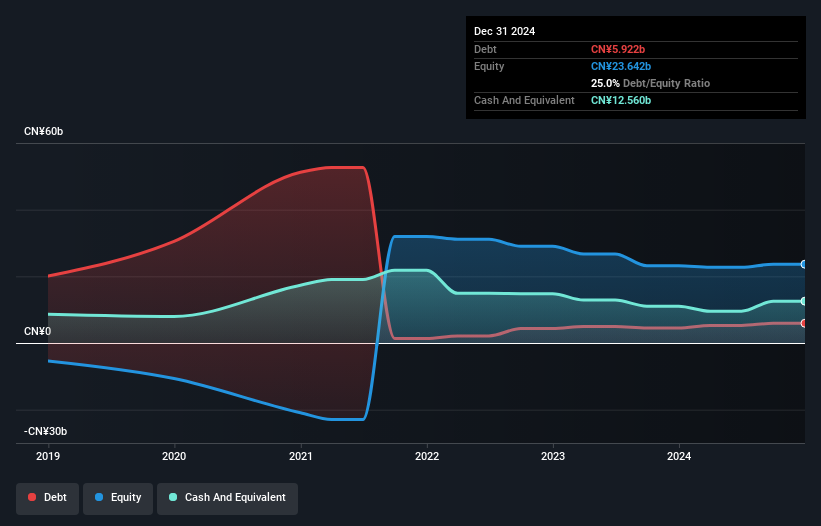821x526 pixels.
Task: Click the Equity label in tooltip
Action: (489, 66)
